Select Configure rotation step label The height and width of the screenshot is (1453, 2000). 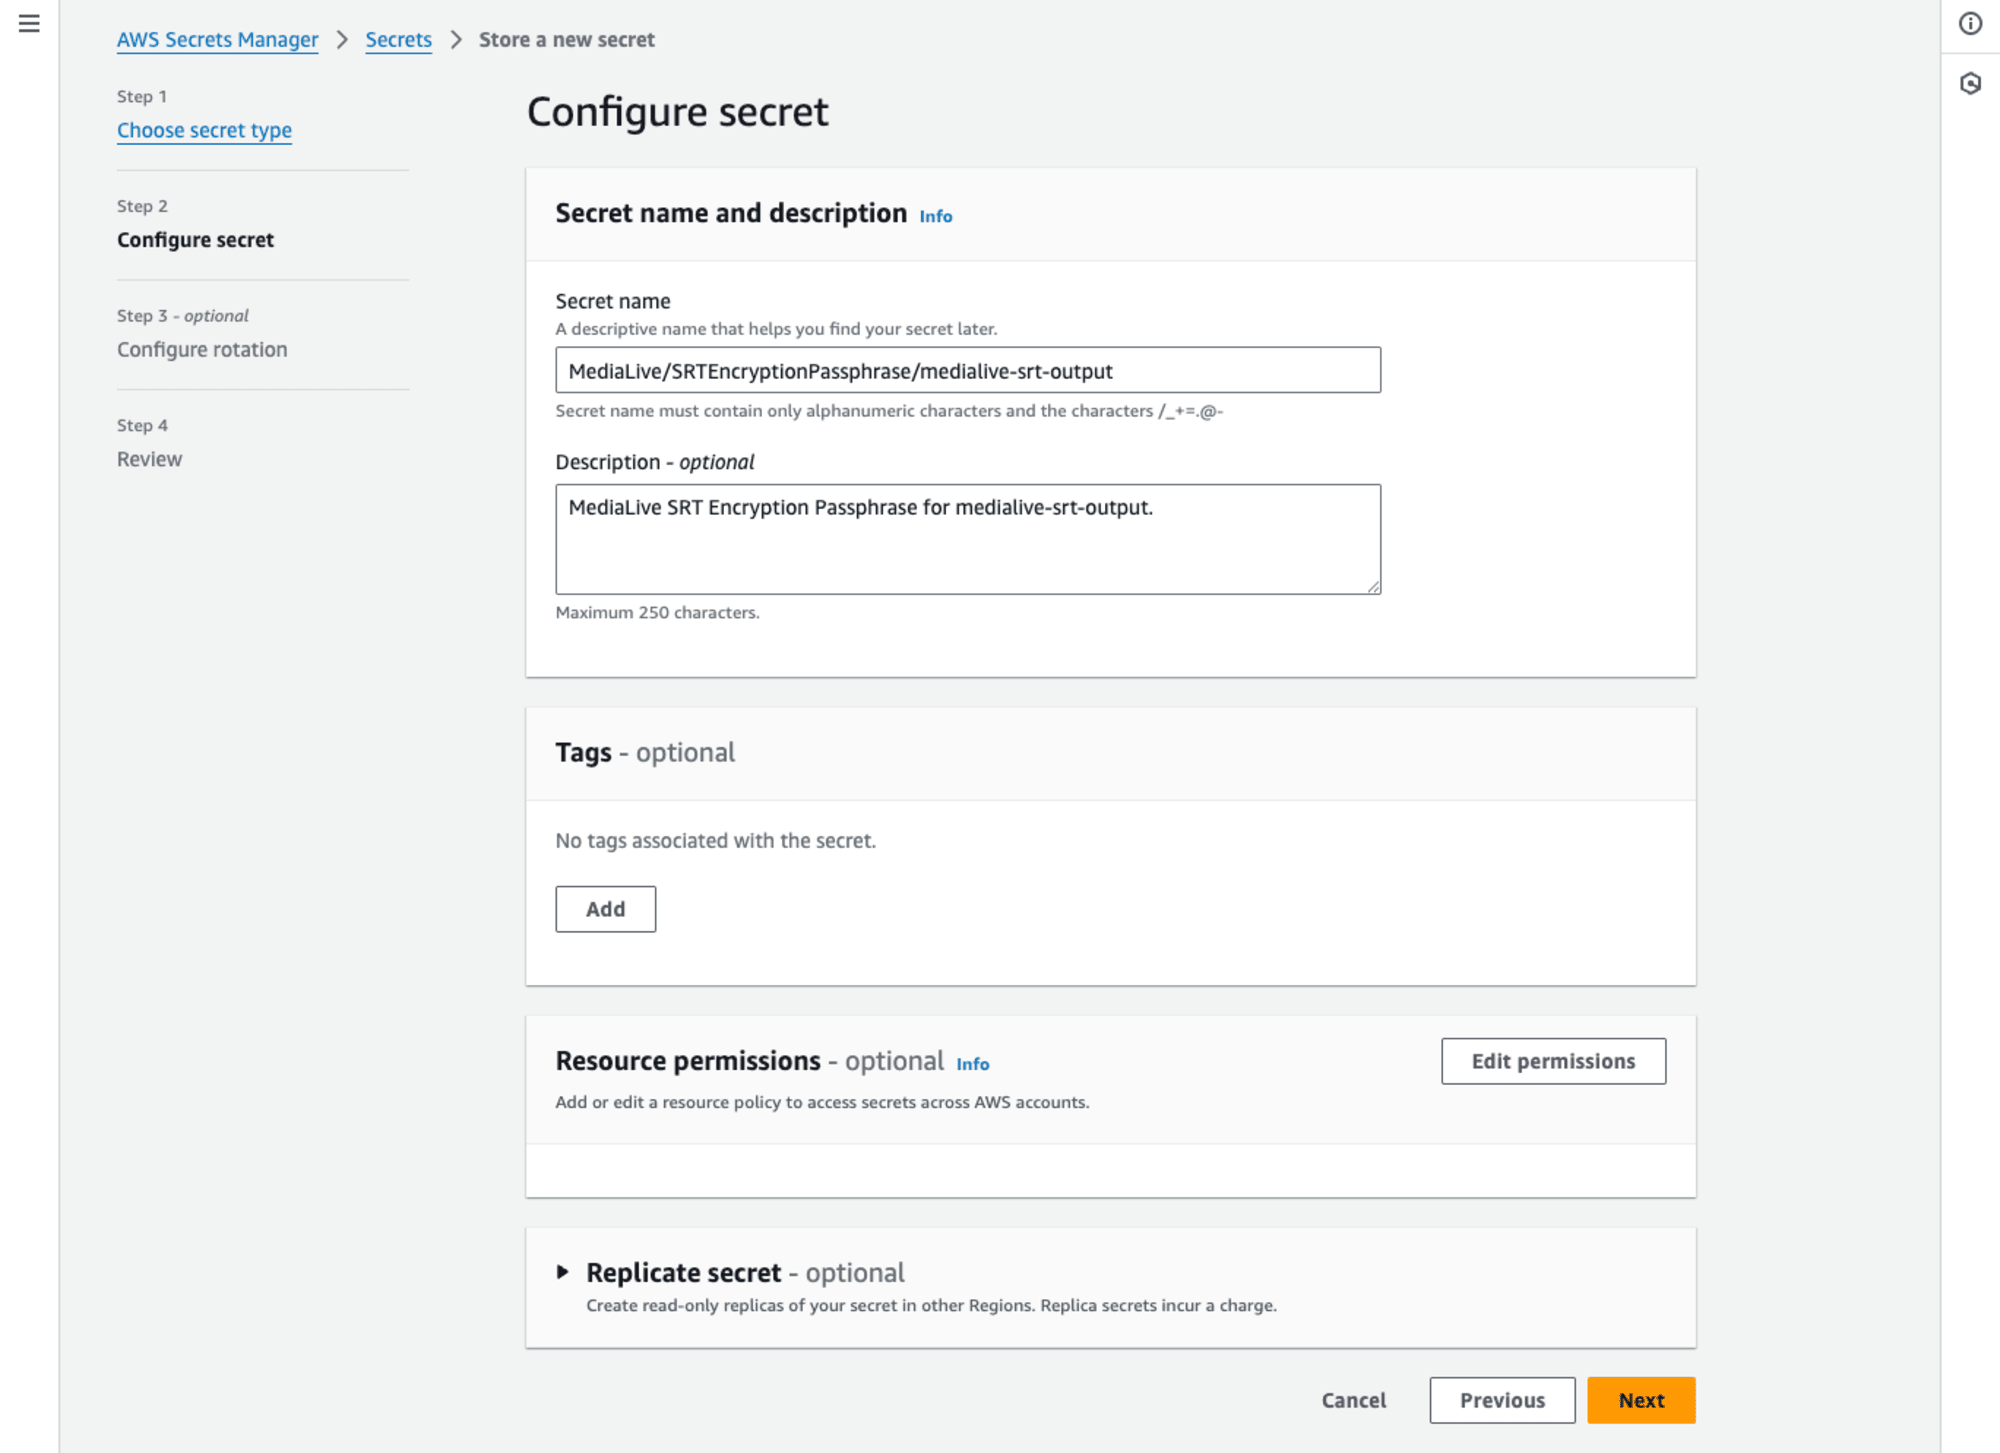[x=202, y=349]
